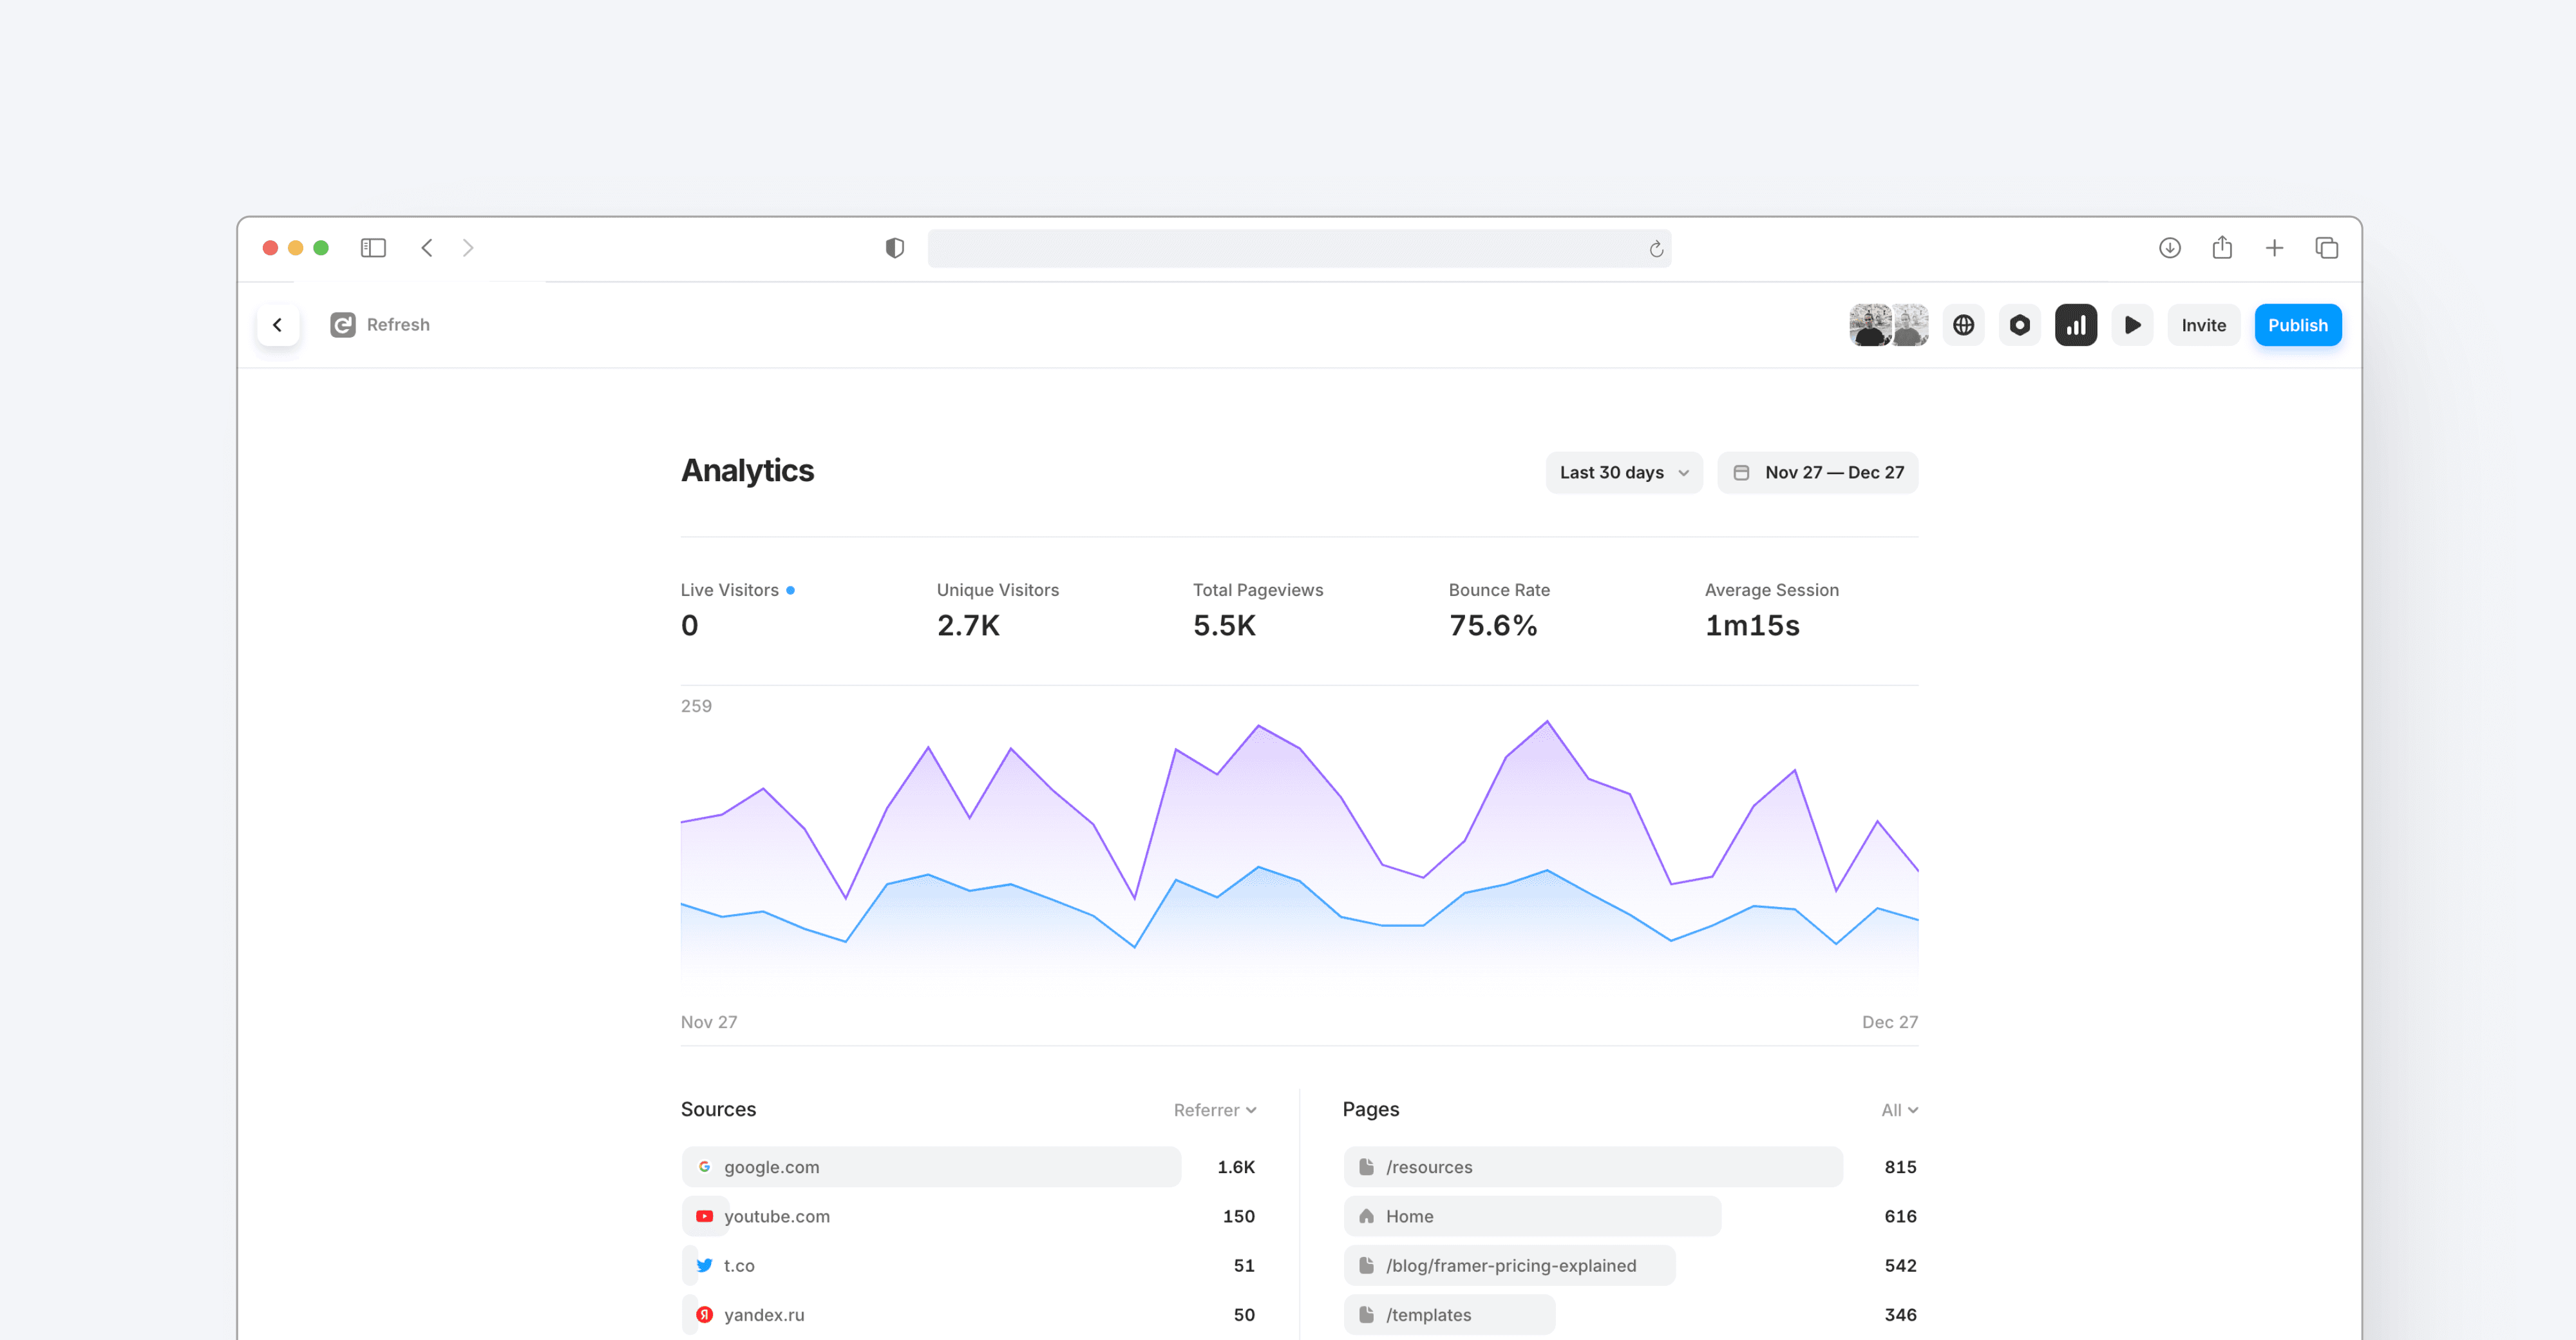Image resolution: width=2576 pixels, height=1340 pixels.
Task: Click the document icon beside /resources
Action: coord(1366,1167)
